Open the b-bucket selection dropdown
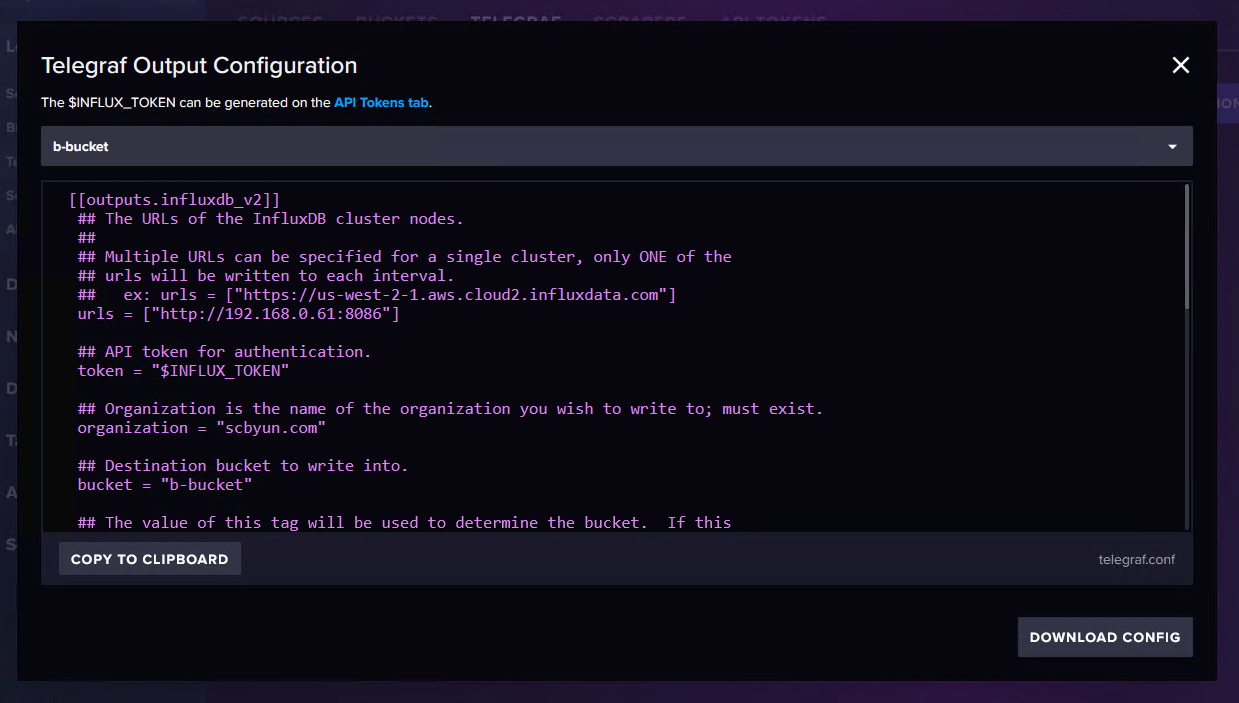Image resolution: width=1239 pixels, height=703 pixels. click(617, 146)
